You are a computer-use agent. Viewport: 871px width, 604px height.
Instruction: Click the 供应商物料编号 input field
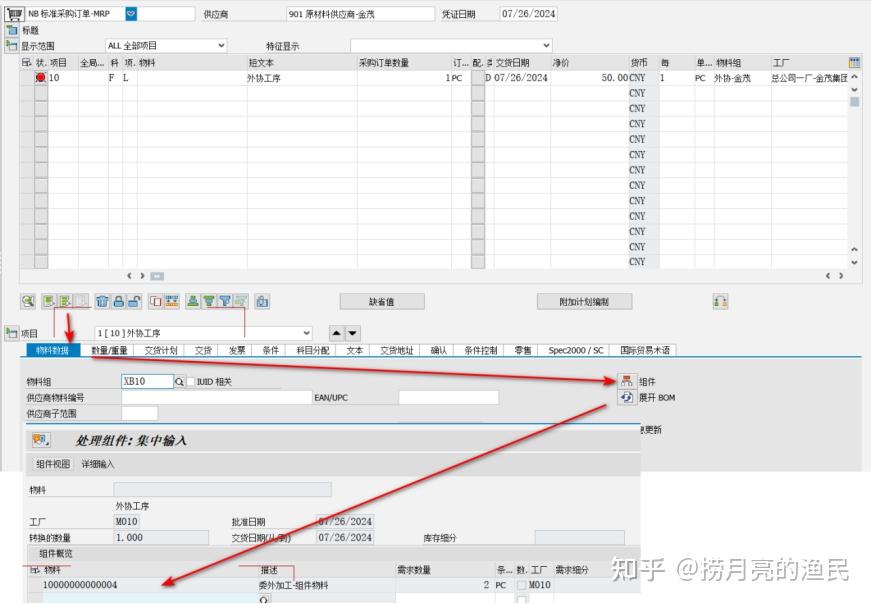(217, 397)
